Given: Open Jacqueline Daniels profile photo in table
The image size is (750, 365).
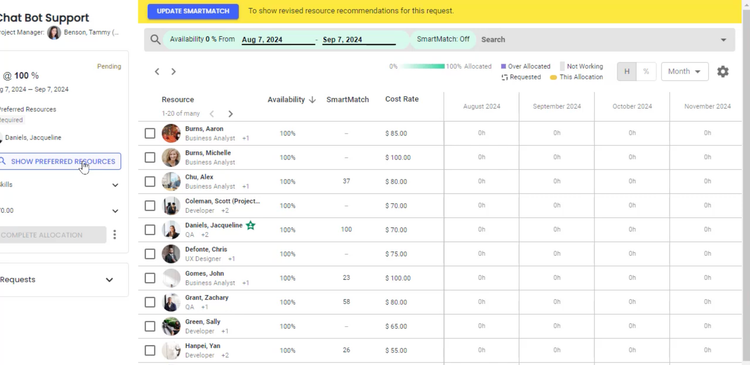Looking at the screenshot, I should tap(171, 230).
